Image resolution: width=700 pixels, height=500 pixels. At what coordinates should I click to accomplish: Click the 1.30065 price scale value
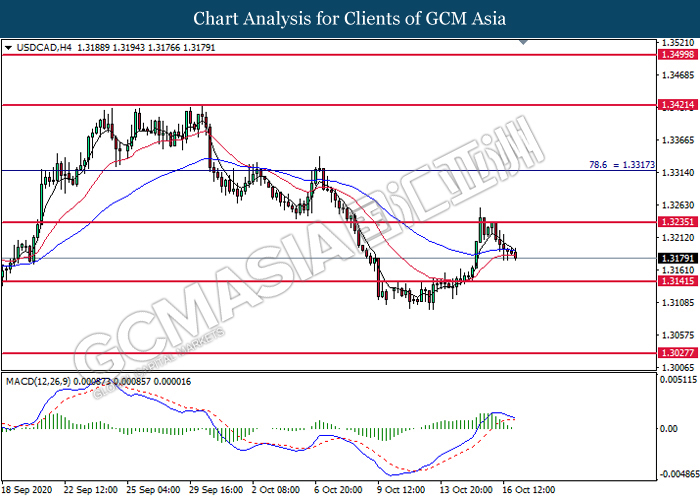pos(678,367)
